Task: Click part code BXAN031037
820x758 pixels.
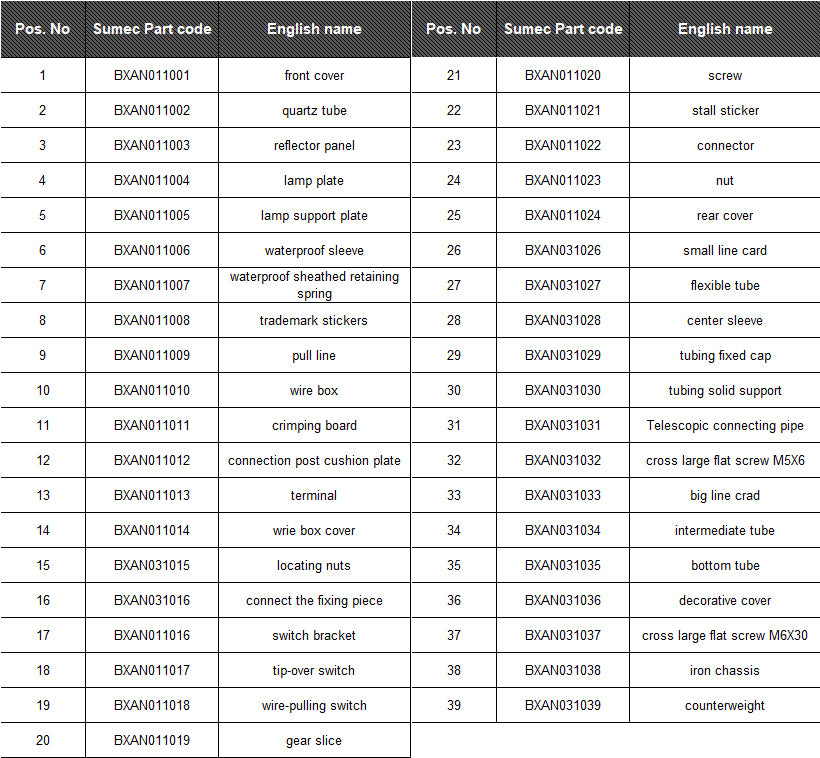Action: point(563,635)
